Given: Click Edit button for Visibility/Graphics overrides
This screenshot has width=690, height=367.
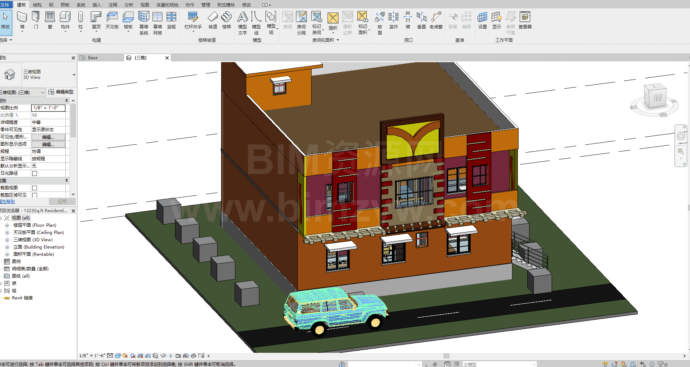Looking at the screenshot, I should pyautogui.click(x=48, y=137).
